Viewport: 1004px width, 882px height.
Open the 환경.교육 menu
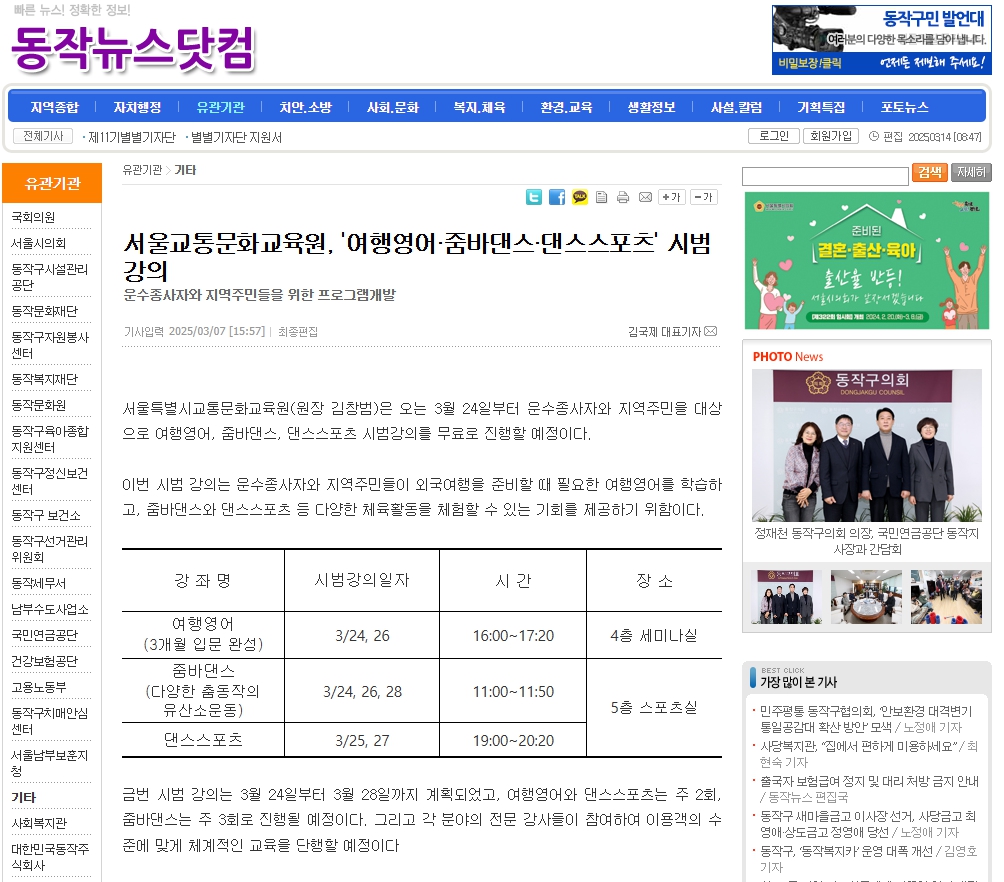[566, 107]
